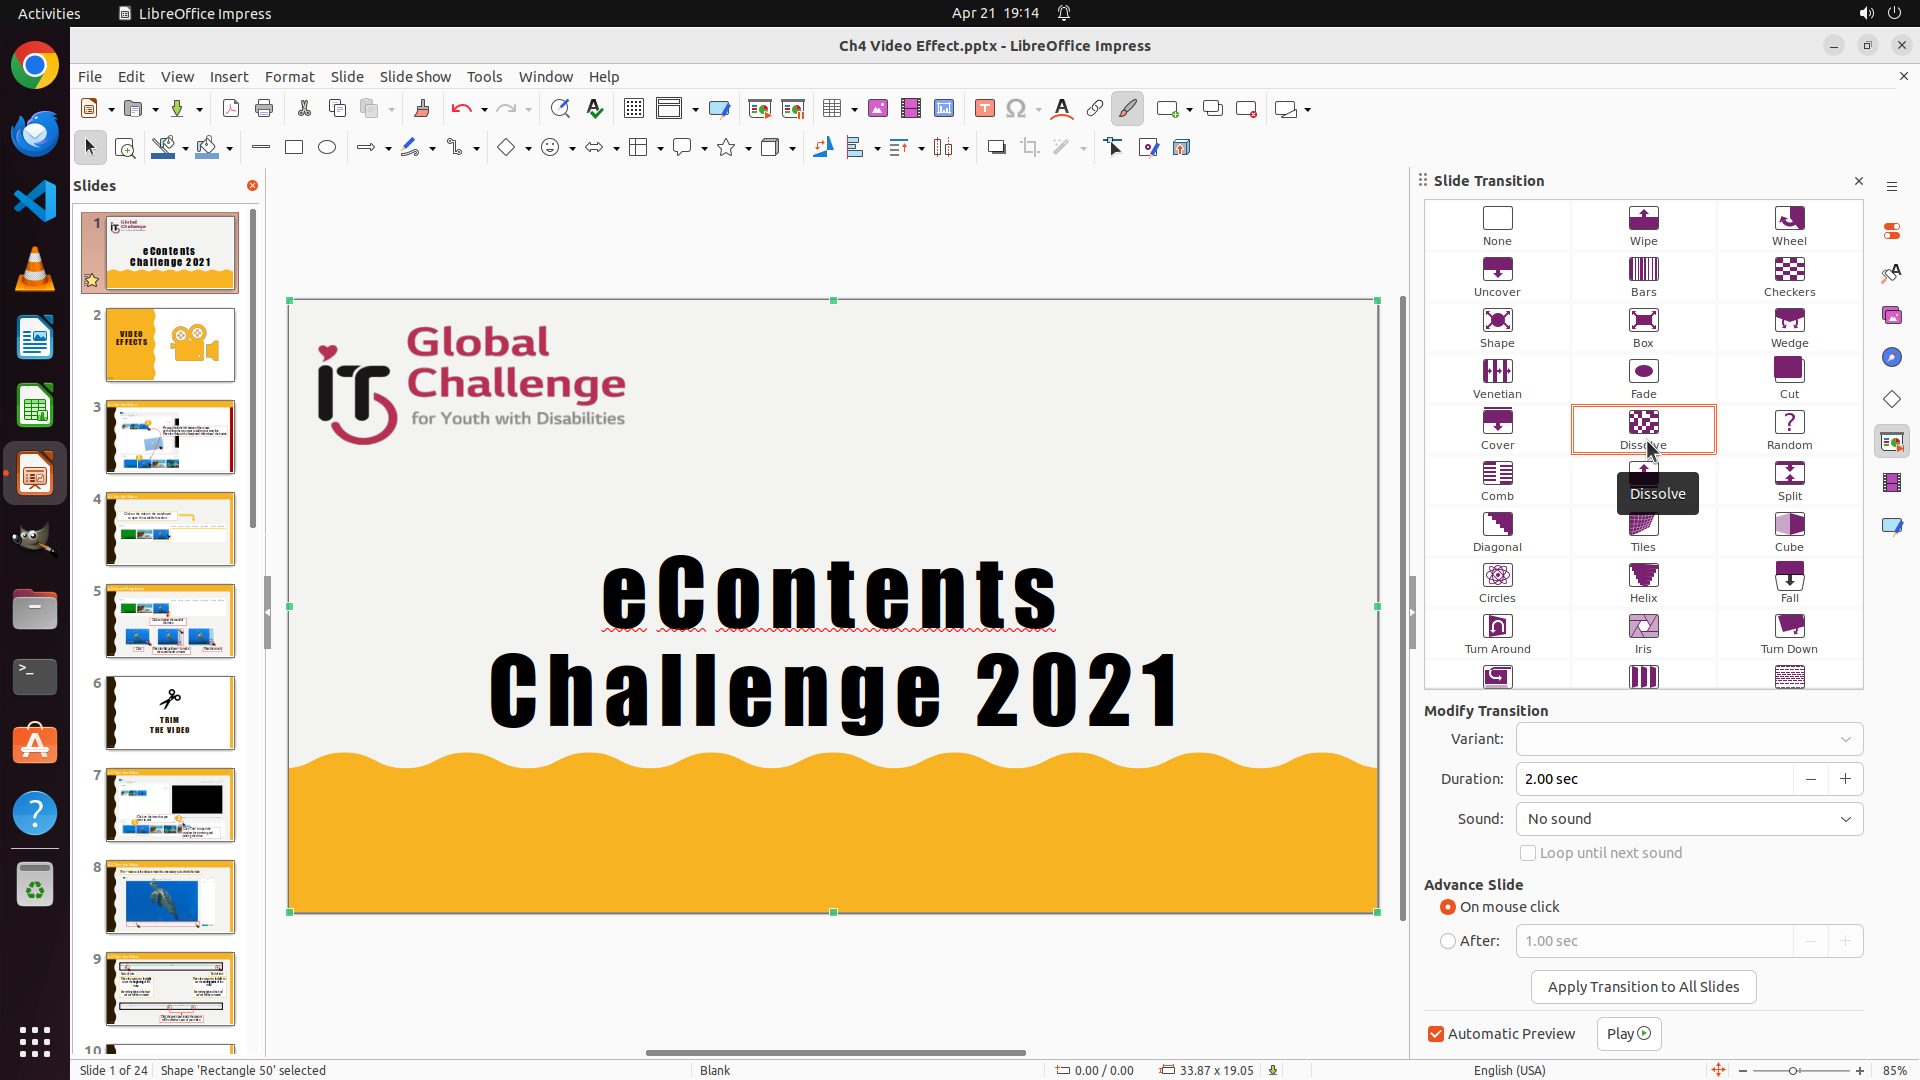The height and width of the screenshot is (1080, 1920).
Task: Apply the Cube transition effect
Action: pos(1789,531)
